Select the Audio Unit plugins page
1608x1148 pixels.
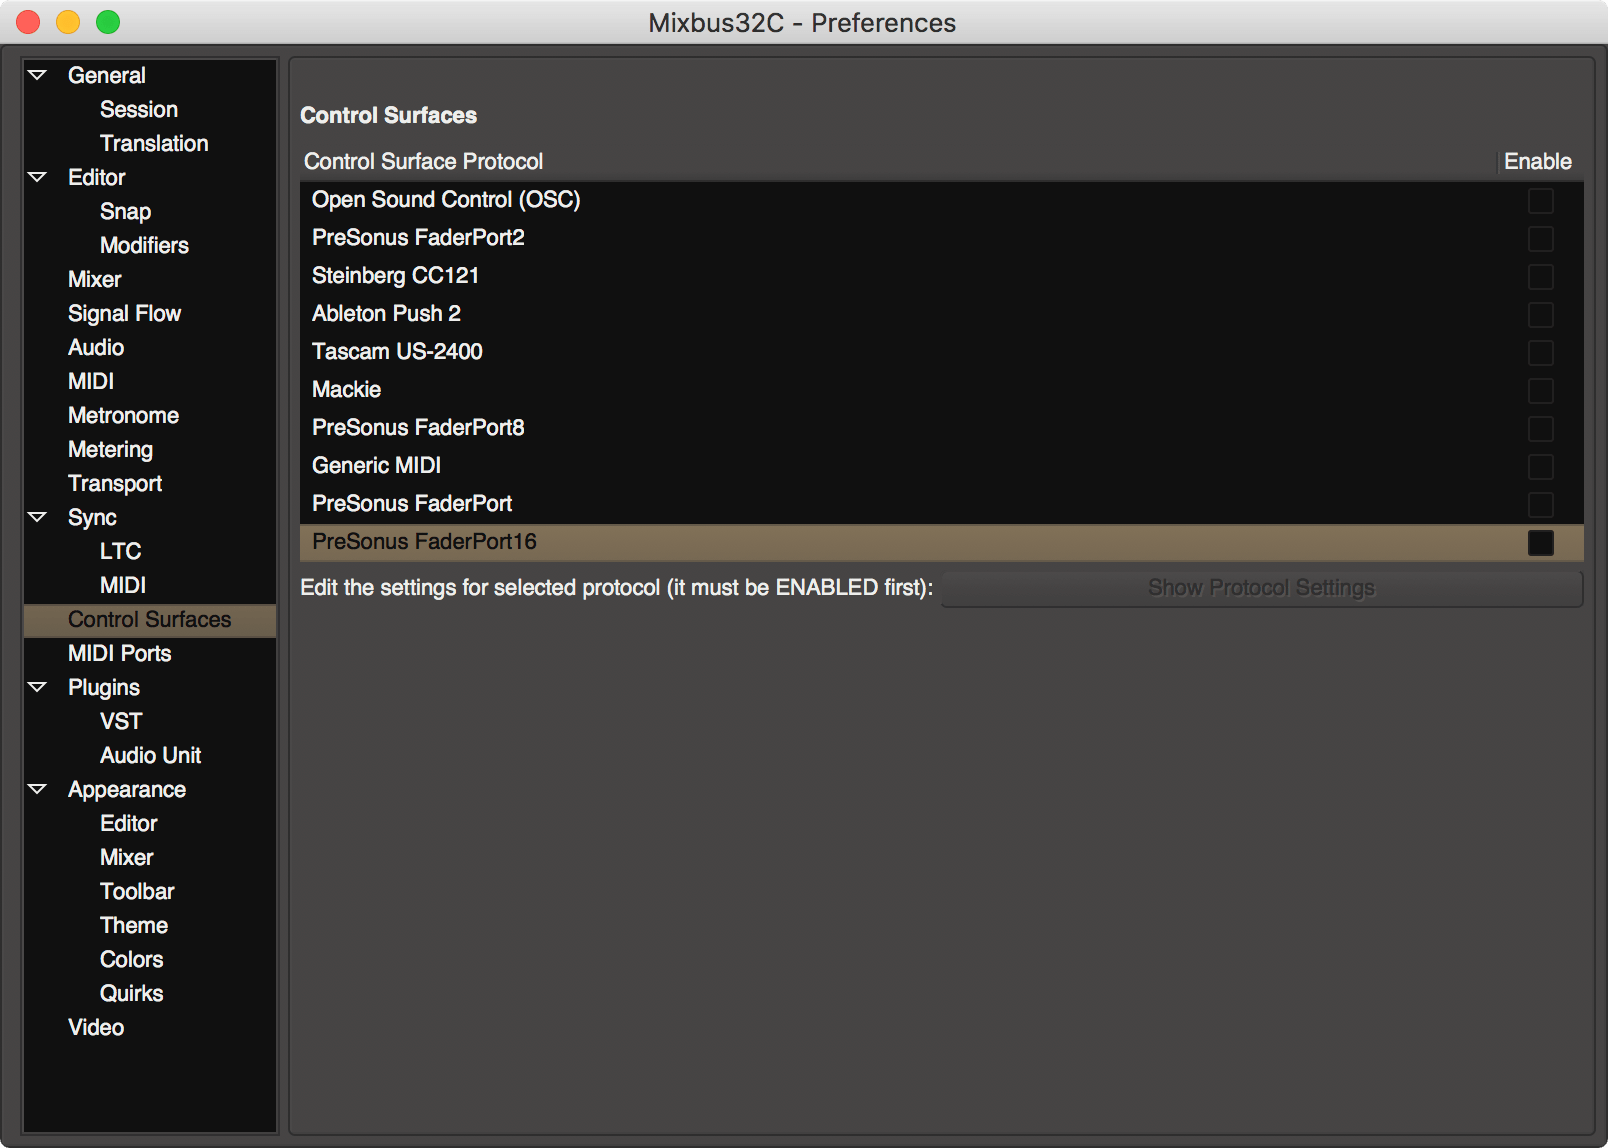[x=150, y=755]
